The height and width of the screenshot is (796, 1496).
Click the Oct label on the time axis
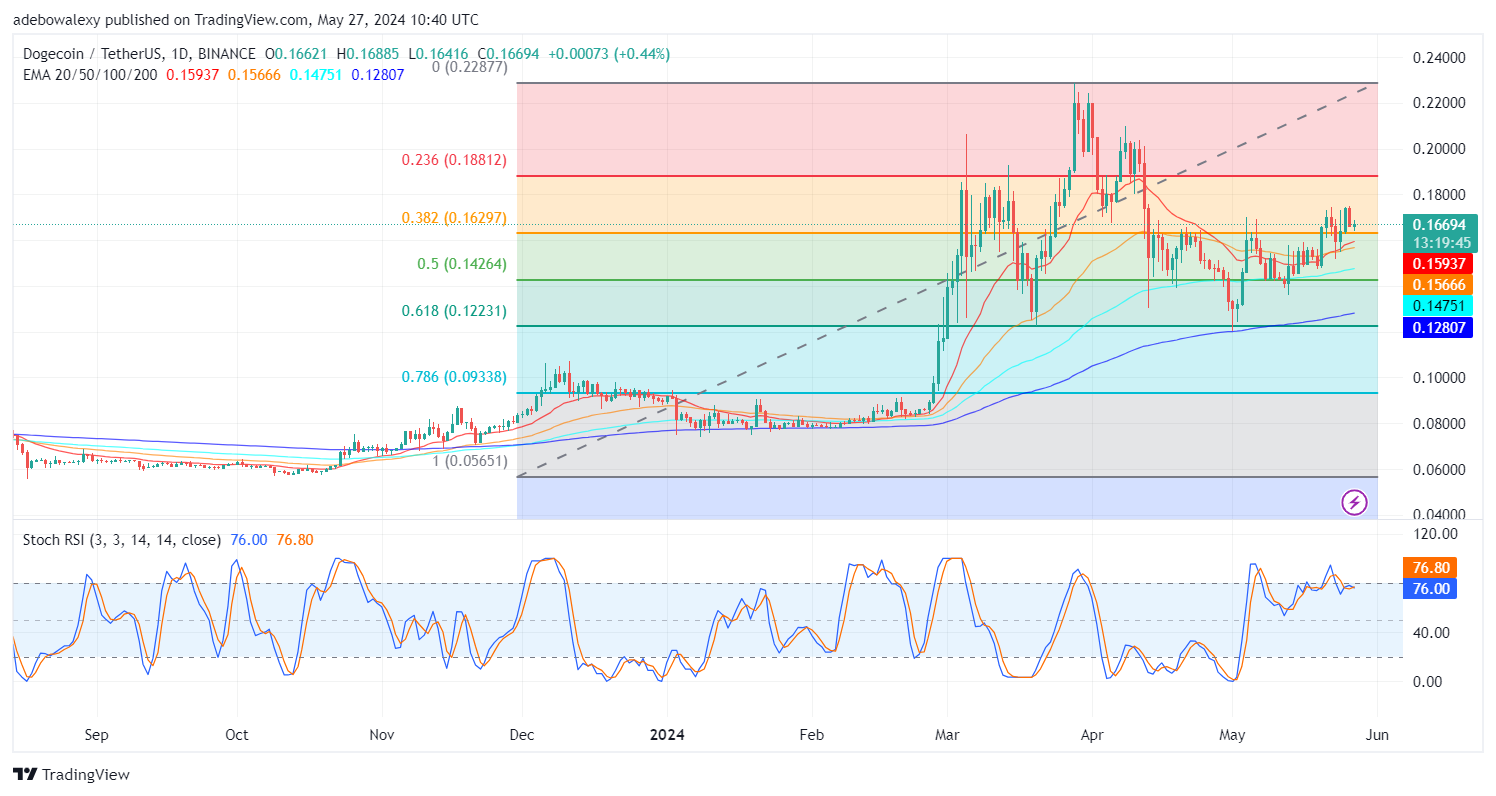click(237, 734)
